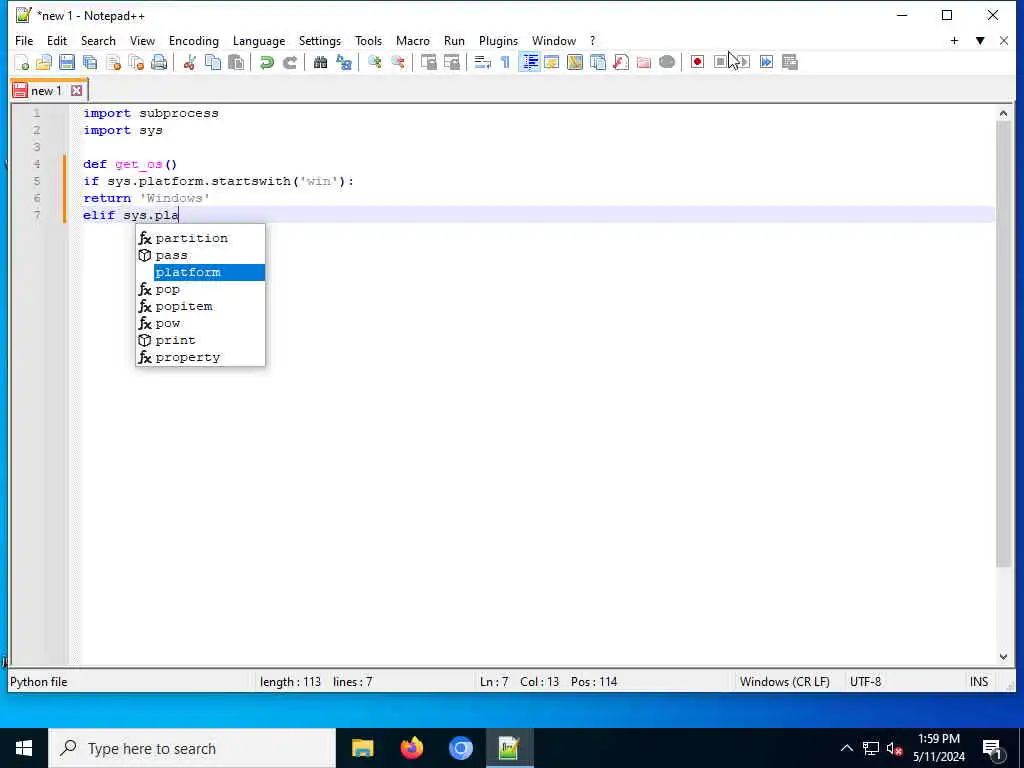
Task: Click the plus button in menu bar
Action: click(954, 40)
